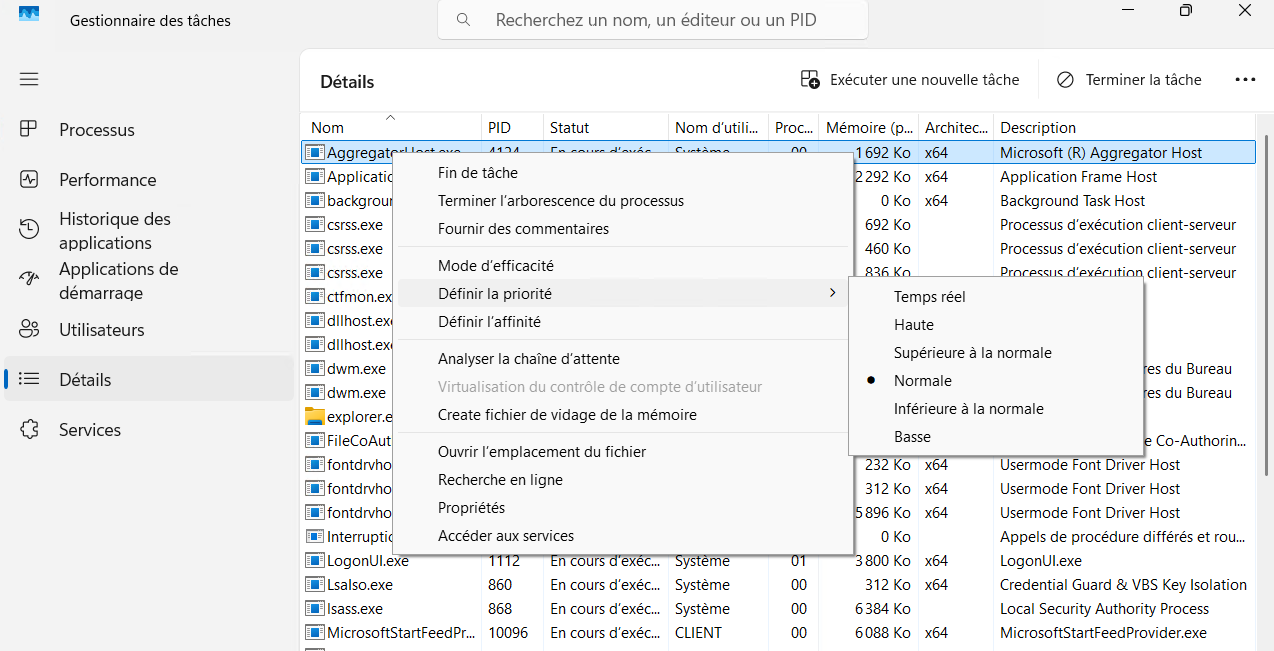Click Exécuter une nouvelle tâche button
1274x651 pixels.
pos(910,80)
